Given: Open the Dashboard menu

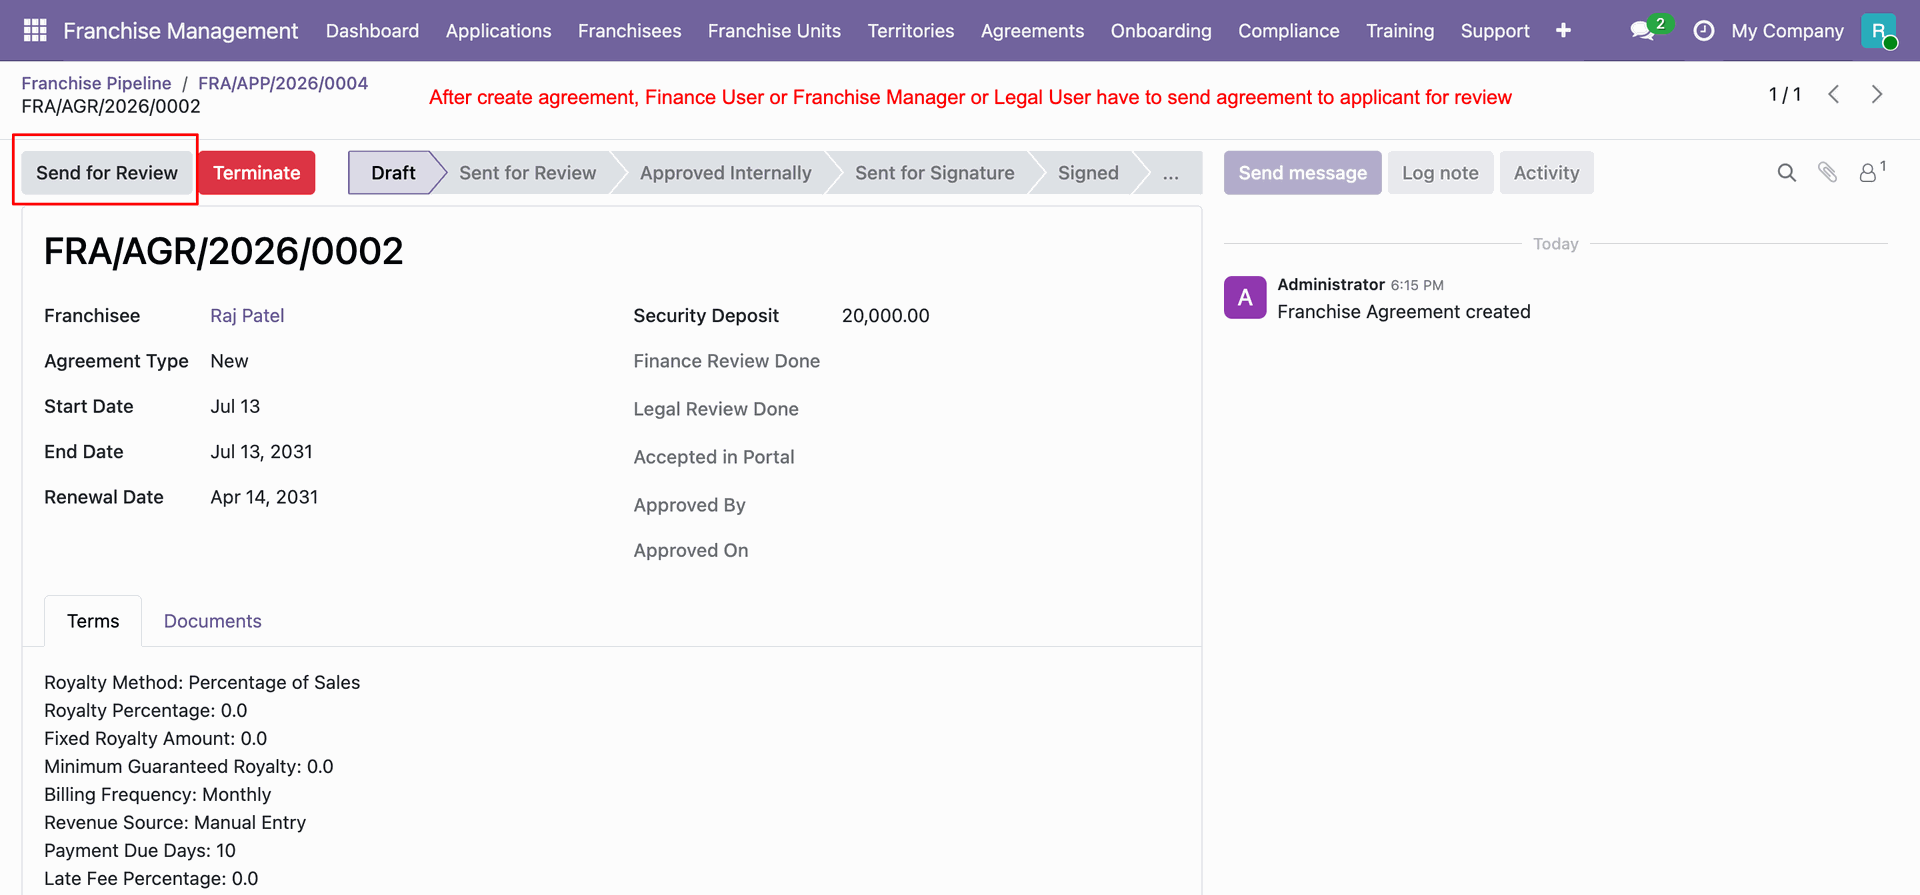Looking at the screenshot, I should [x=372, y=31].
